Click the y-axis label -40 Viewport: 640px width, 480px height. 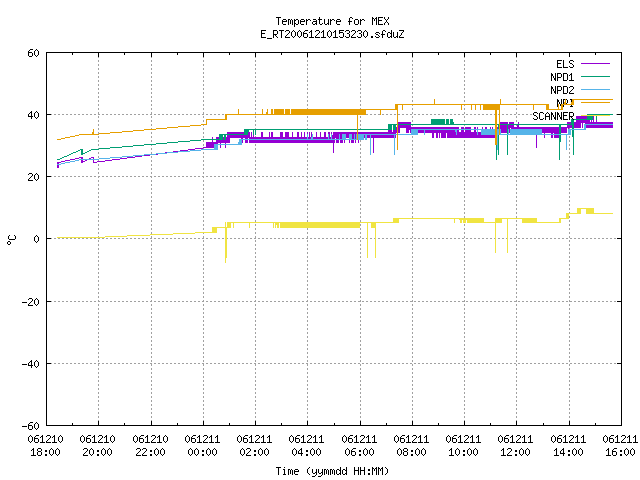click(31, 364)
